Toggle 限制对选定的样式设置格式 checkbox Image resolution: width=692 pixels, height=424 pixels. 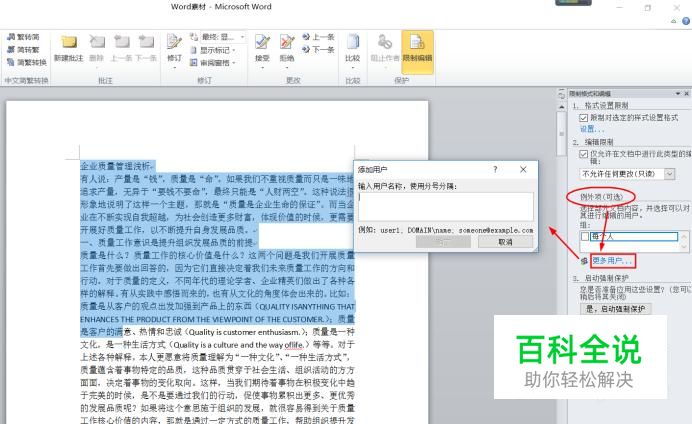click(583, 118)
